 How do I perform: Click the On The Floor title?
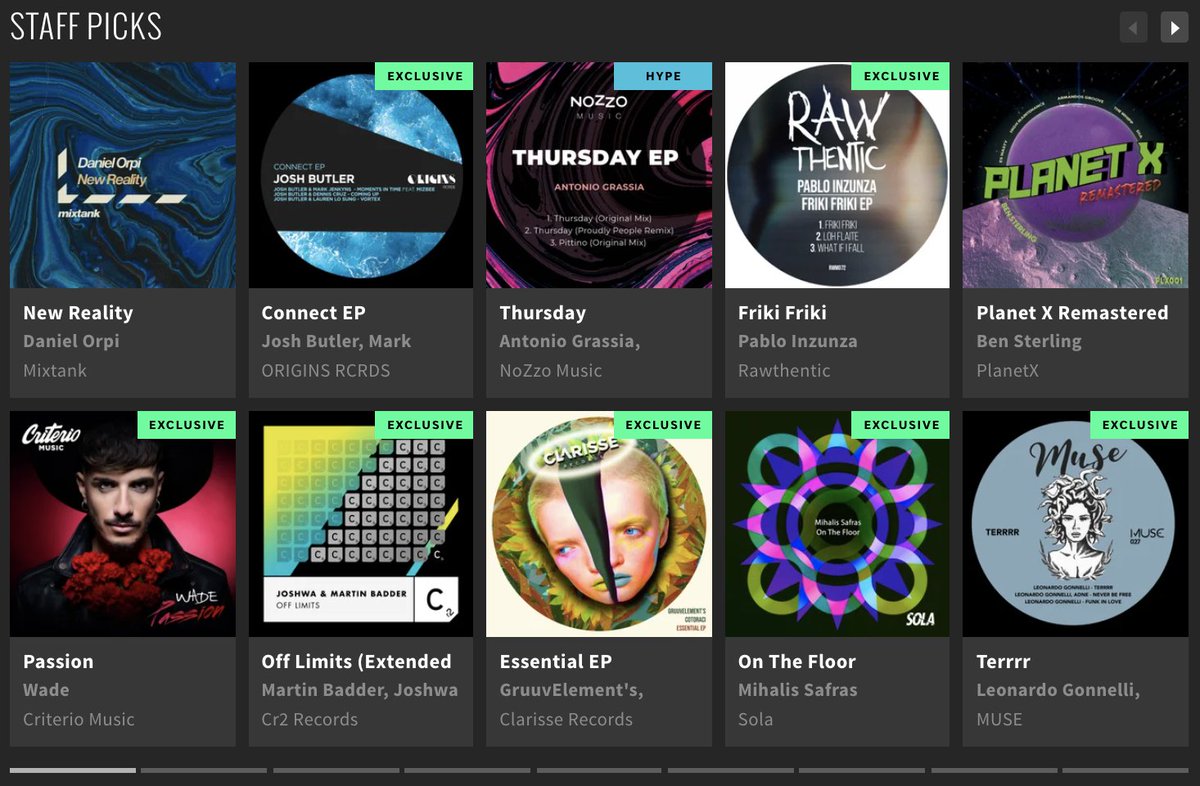(797, 662)
